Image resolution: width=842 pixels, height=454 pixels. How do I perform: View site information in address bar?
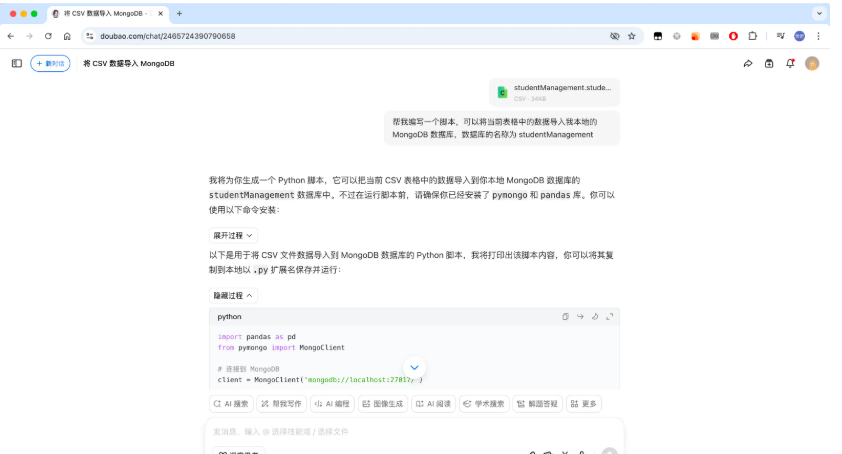click(90, 36)
